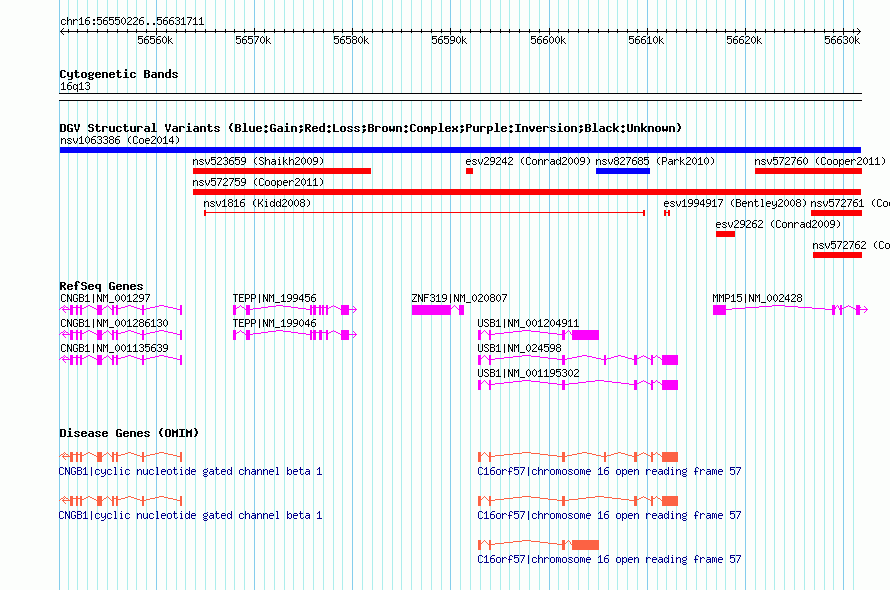Open the ZNF319|NM_020807 transcript label
This screenshot has width=890, height=590.
459,298
